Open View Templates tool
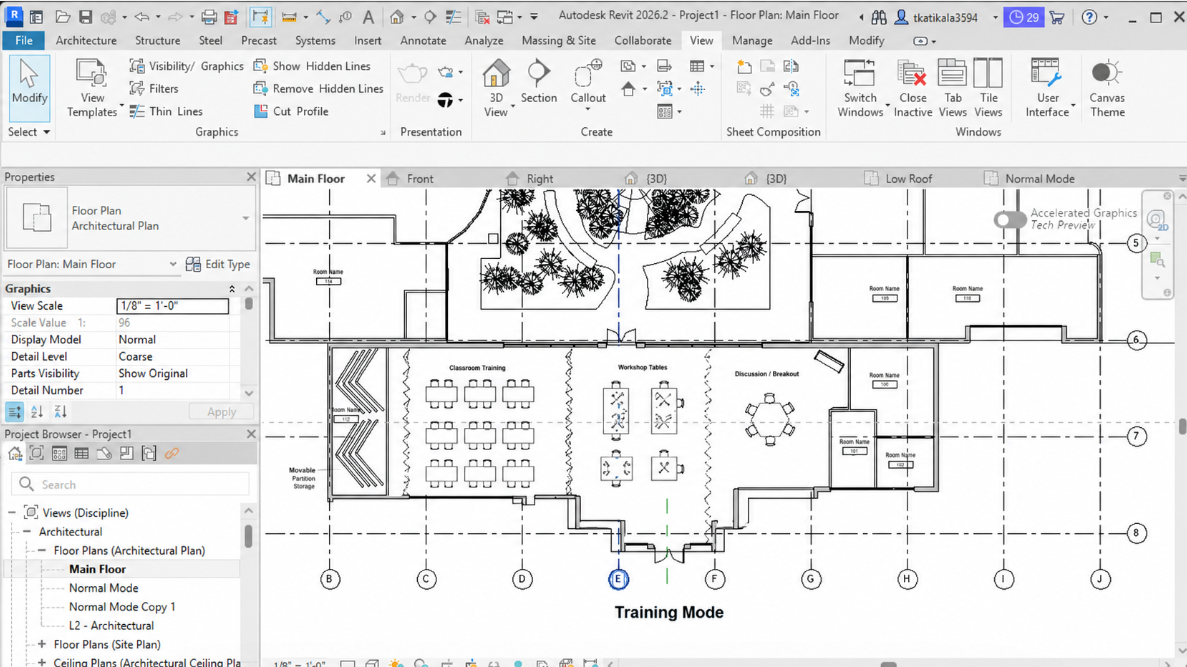 [92, 89]
